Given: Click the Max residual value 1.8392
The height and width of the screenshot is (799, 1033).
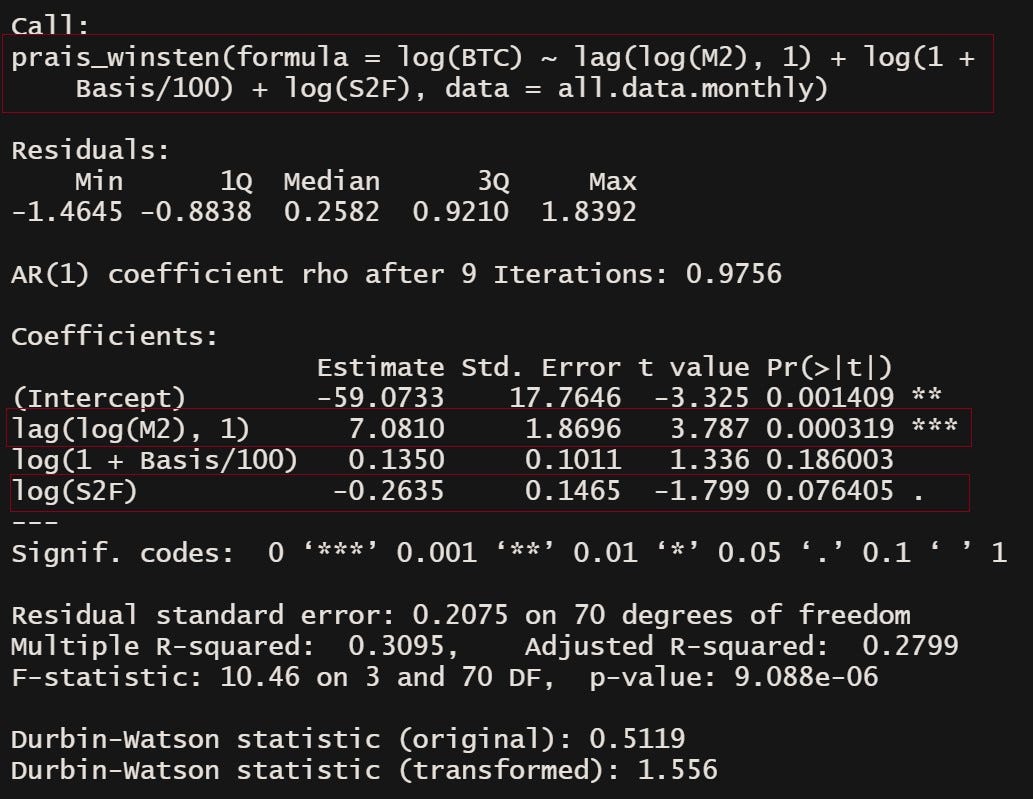Looking at the screenshot, I should [x=589, y=212].
